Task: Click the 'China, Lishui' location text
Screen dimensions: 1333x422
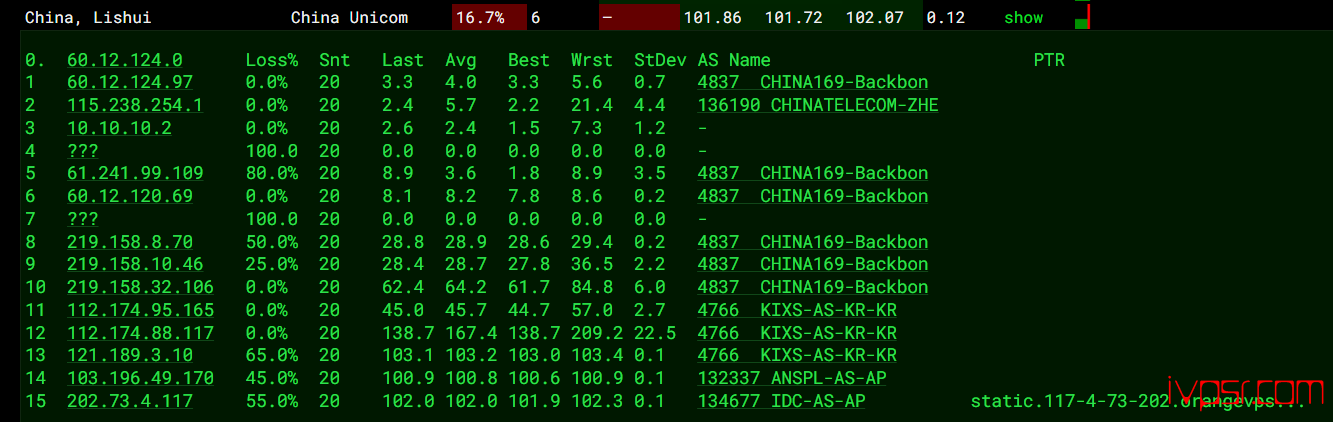Action: 88,18
